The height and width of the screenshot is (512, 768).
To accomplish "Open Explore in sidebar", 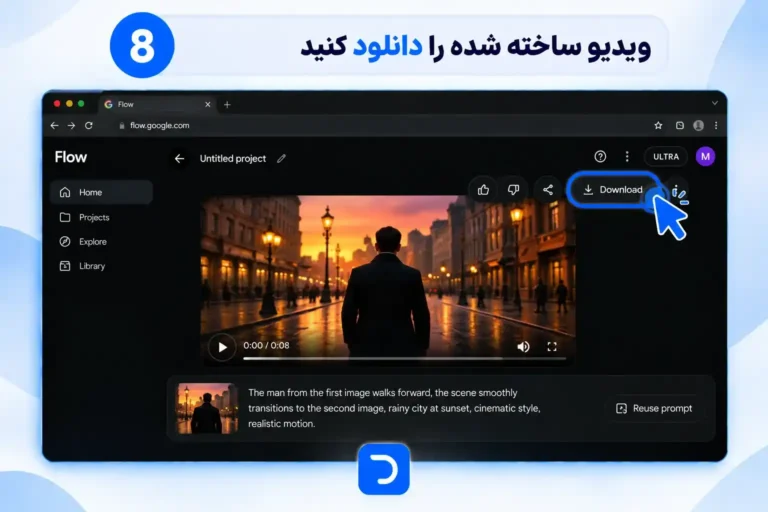I will point(83,242).
